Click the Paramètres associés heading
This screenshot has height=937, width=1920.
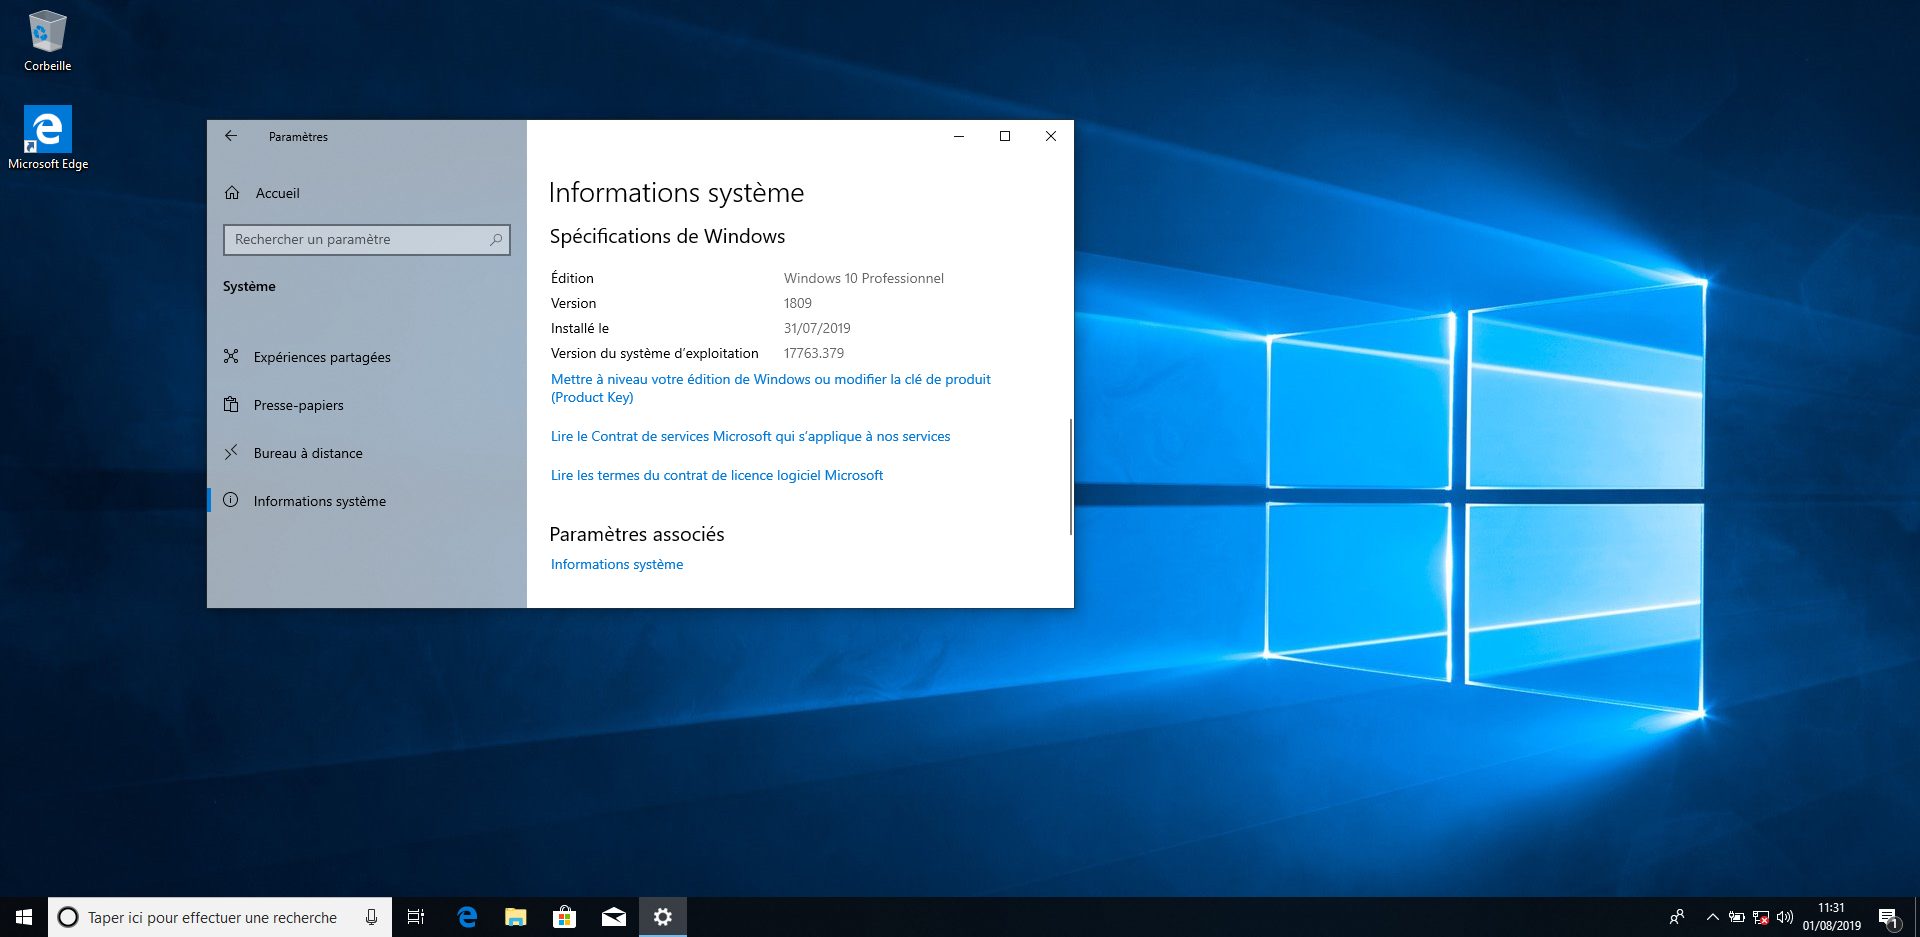[x=637, y=535]
